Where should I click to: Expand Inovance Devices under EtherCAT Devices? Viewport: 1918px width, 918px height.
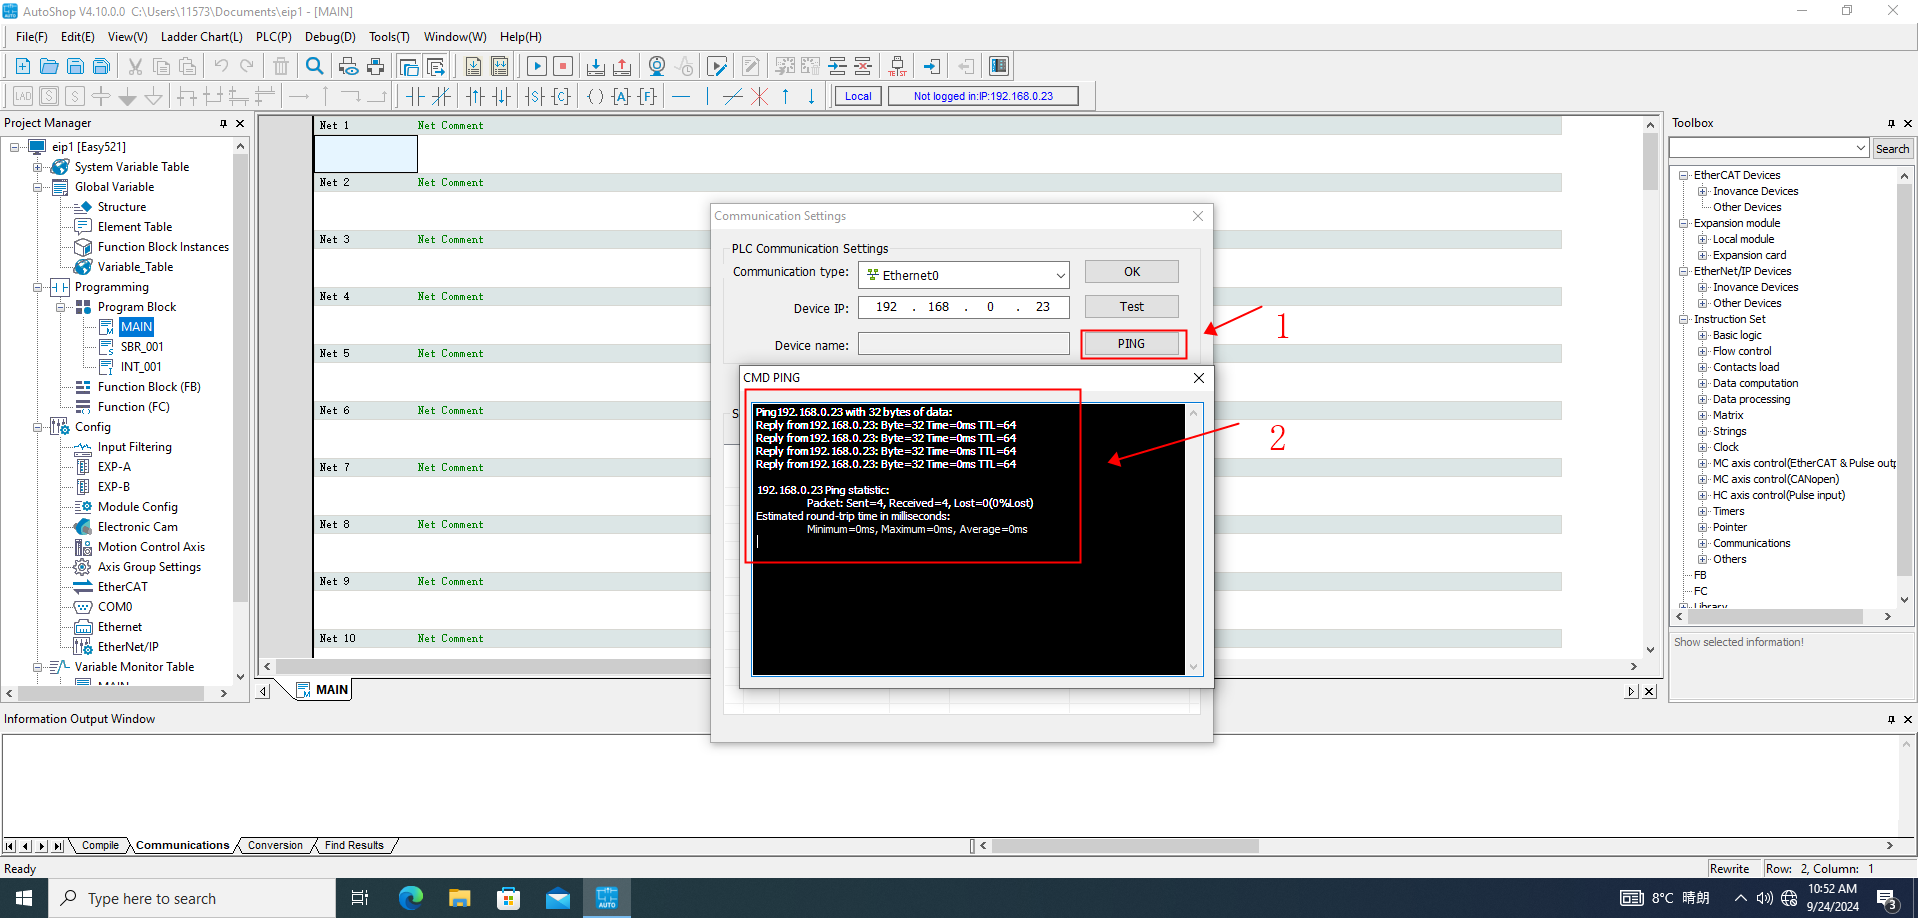point(1702,191)
